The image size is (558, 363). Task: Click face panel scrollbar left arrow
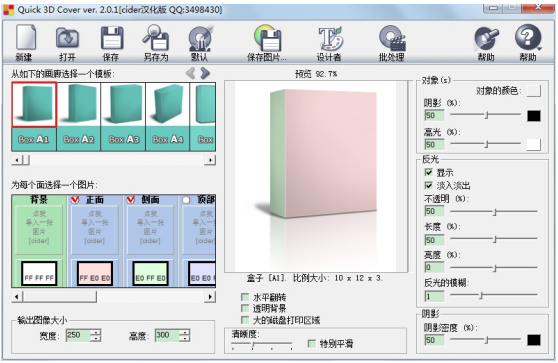click(x=17, y=296)
